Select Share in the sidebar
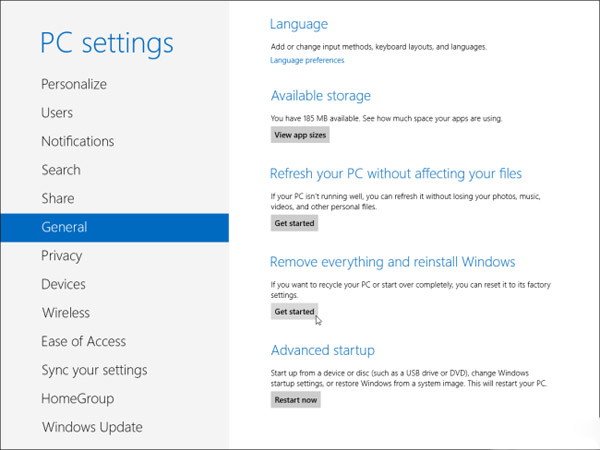 58,199
